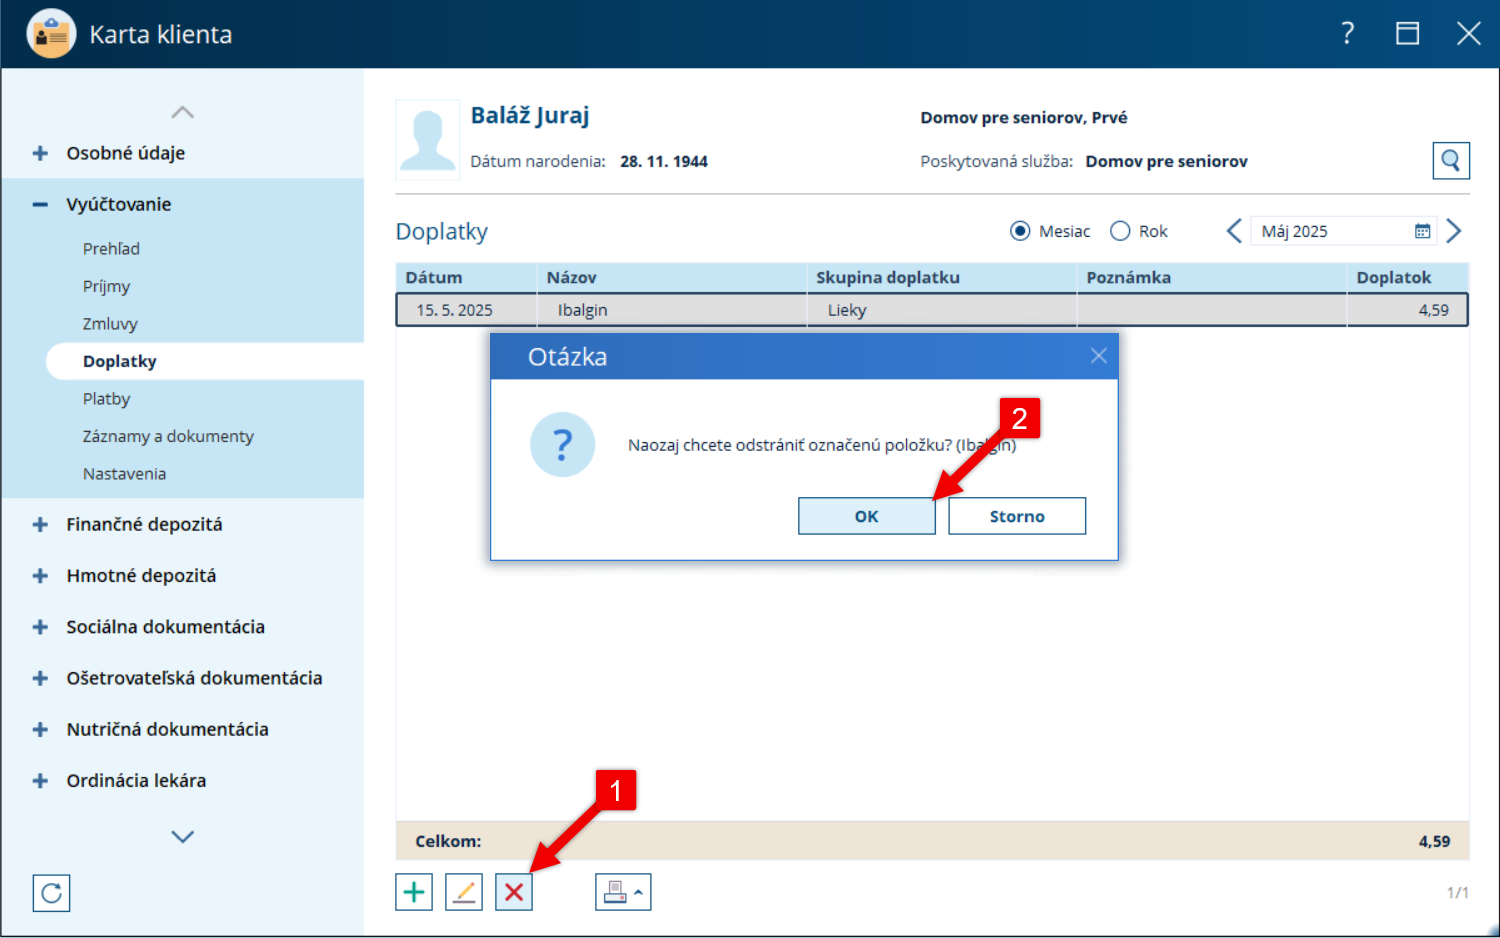Open the Prehľad submenu item
The height and width of the screenshot is (938, 1500).
pyautogui.click(x=111, y=248)
